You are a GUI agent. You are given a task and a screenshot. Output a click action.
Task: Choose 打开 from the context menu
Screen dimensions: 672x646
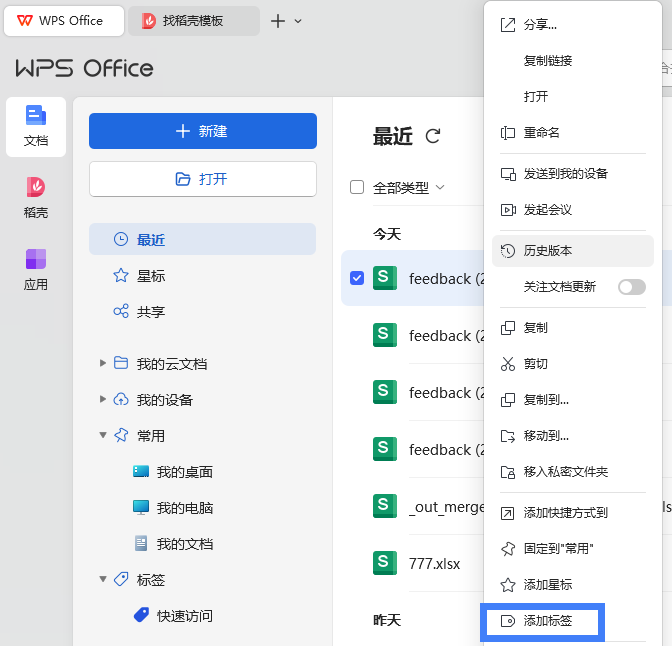[573, 96]
